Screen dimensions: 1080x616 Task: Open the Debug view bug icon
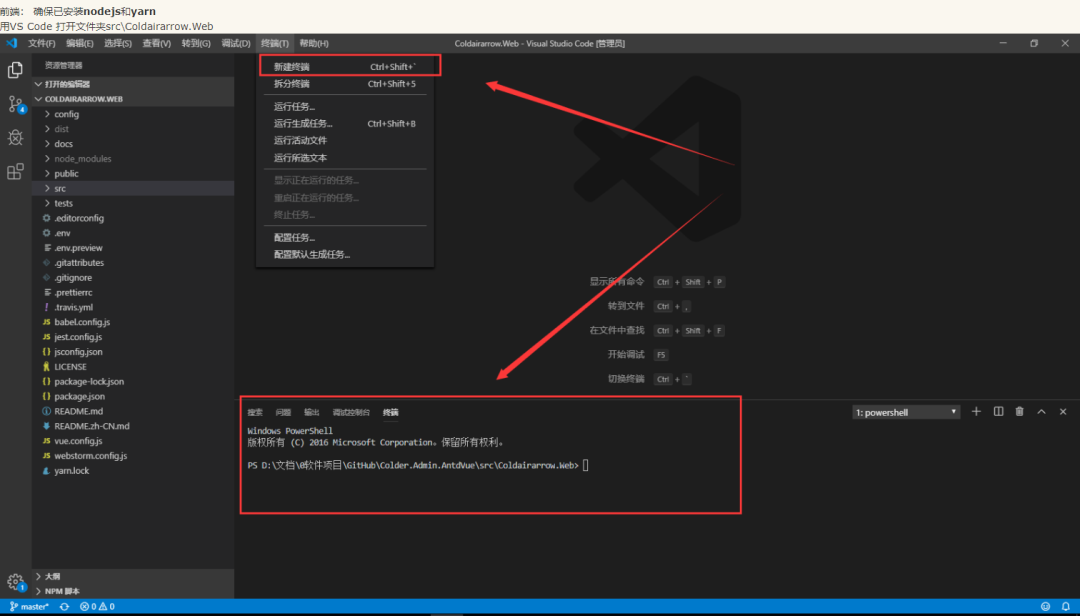pos(15,137)
